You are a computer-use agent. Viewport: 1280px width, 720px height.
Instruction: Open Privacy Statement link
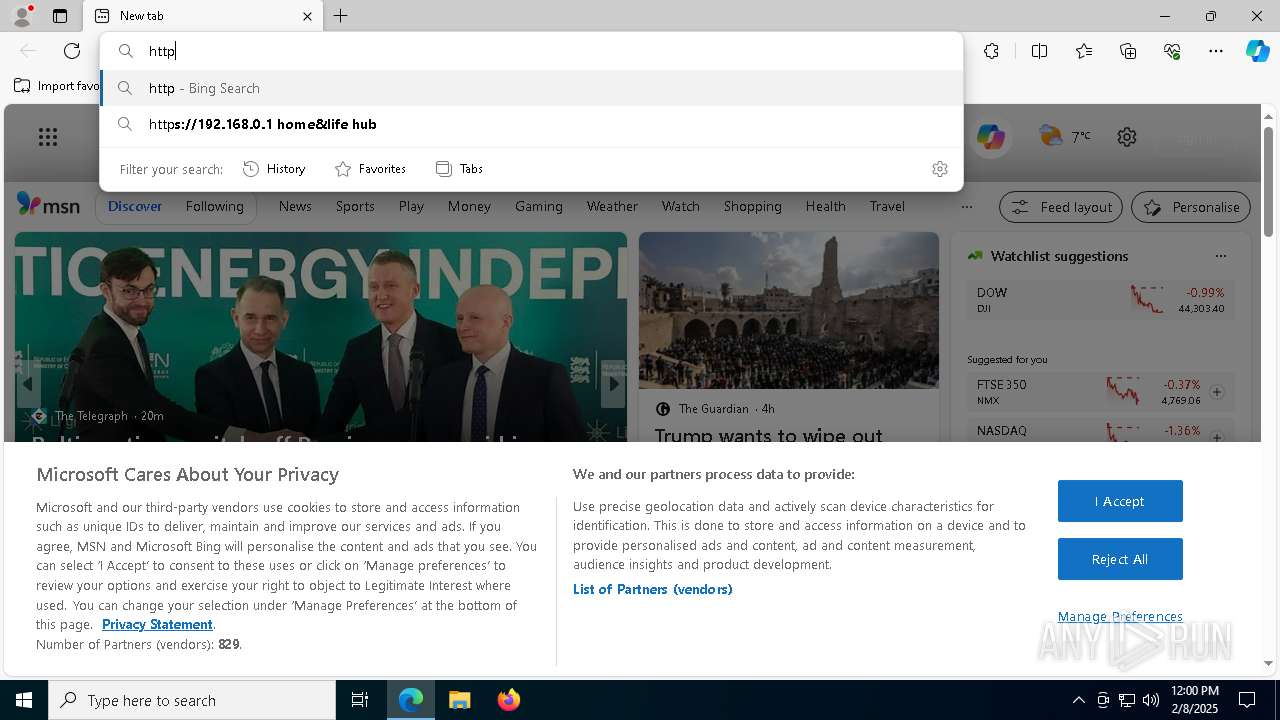click(x=157, y=624)
